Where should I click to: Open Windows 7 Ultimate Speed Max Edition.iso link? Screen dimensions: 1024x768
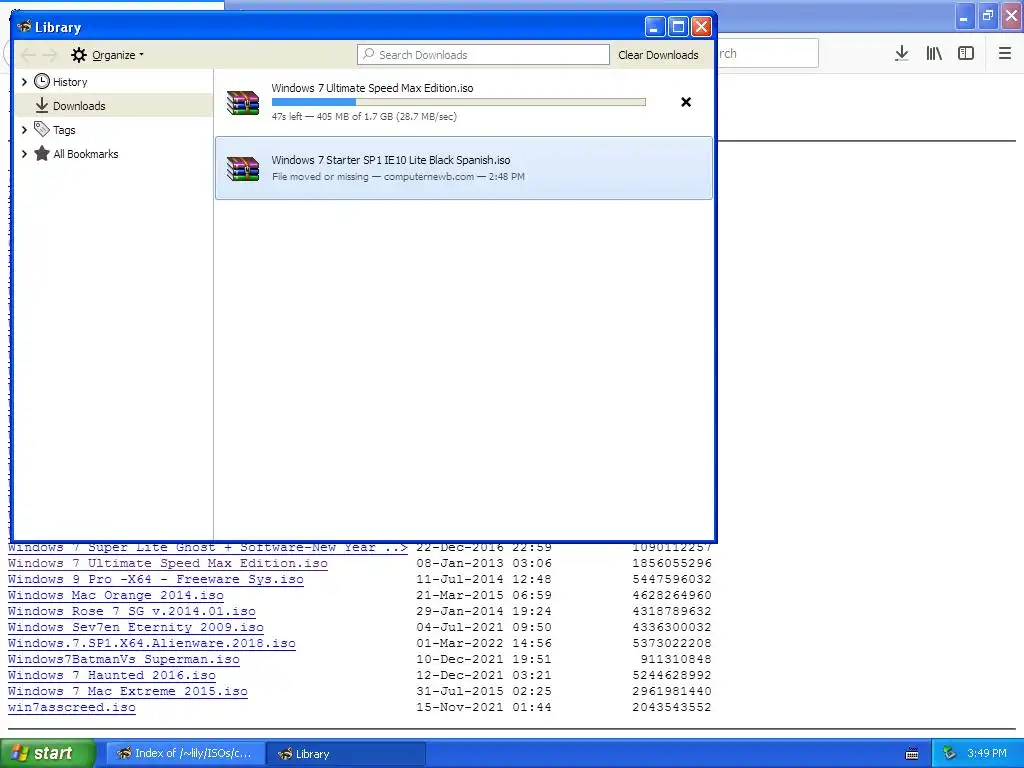(x=168, y=563)
